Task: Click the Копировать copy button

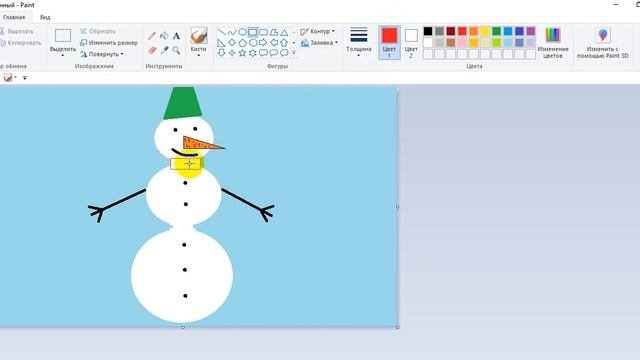Action: point(20,42)
